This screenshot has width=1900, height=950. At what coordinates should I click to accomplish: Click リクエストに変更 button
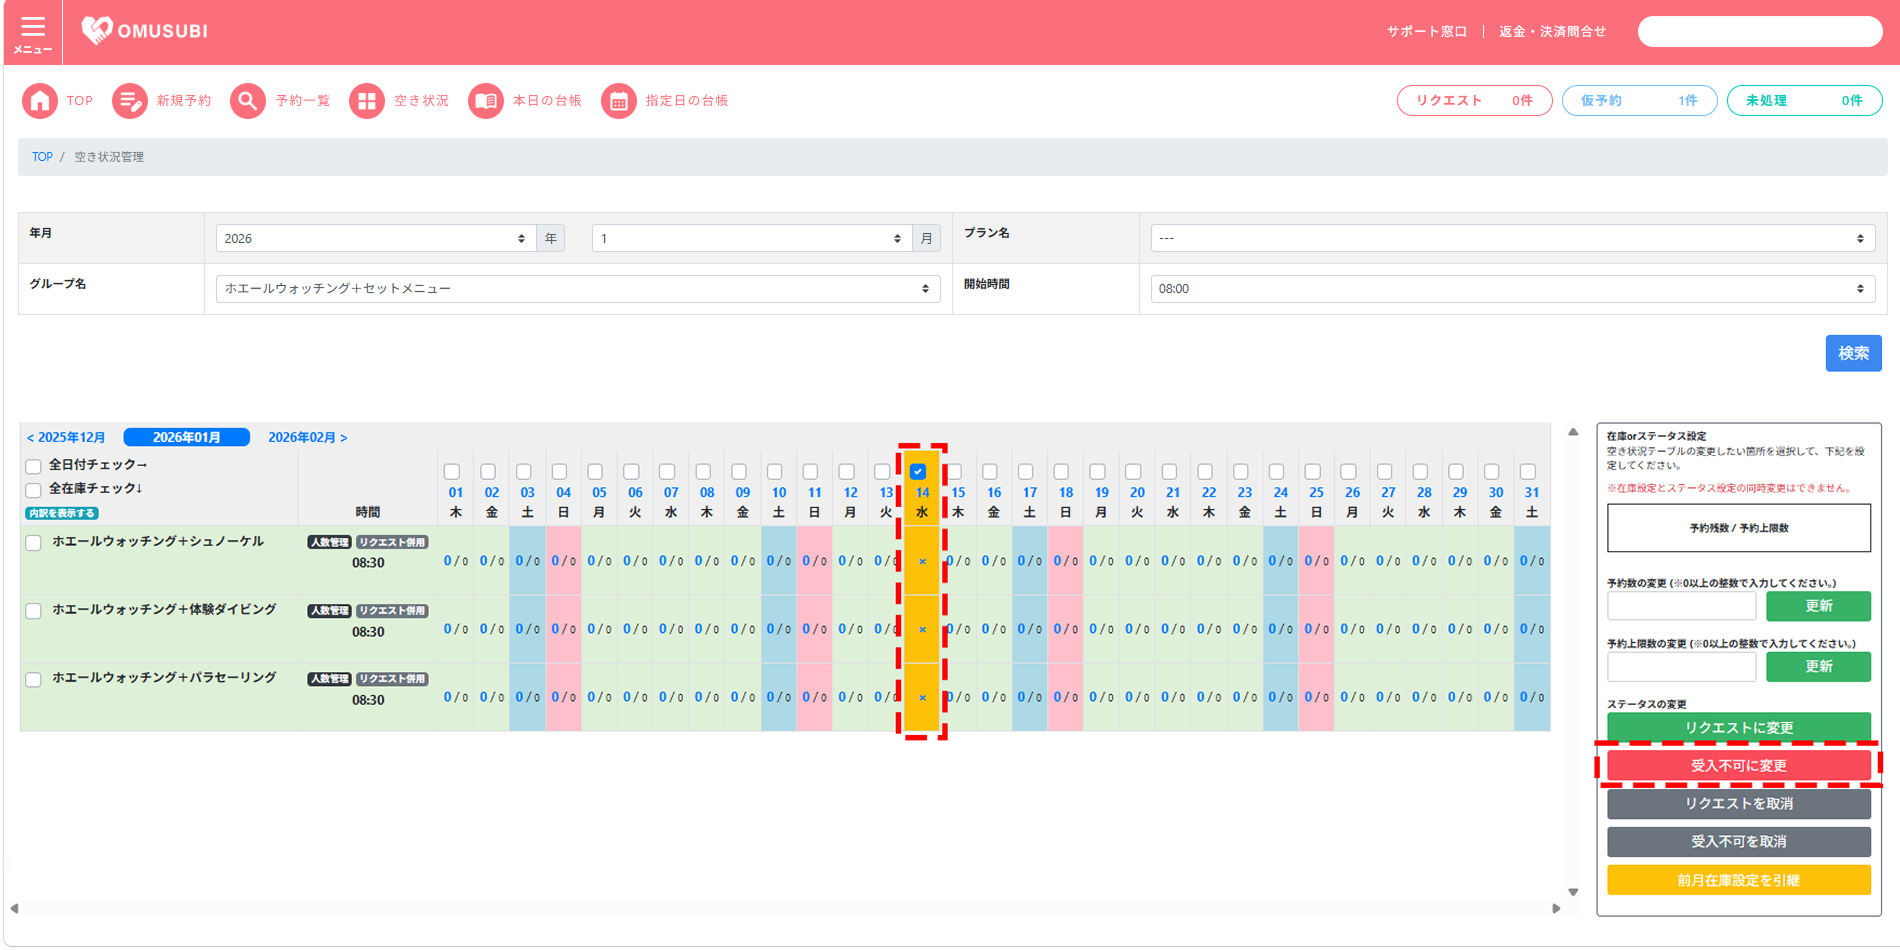(1739, 727)
